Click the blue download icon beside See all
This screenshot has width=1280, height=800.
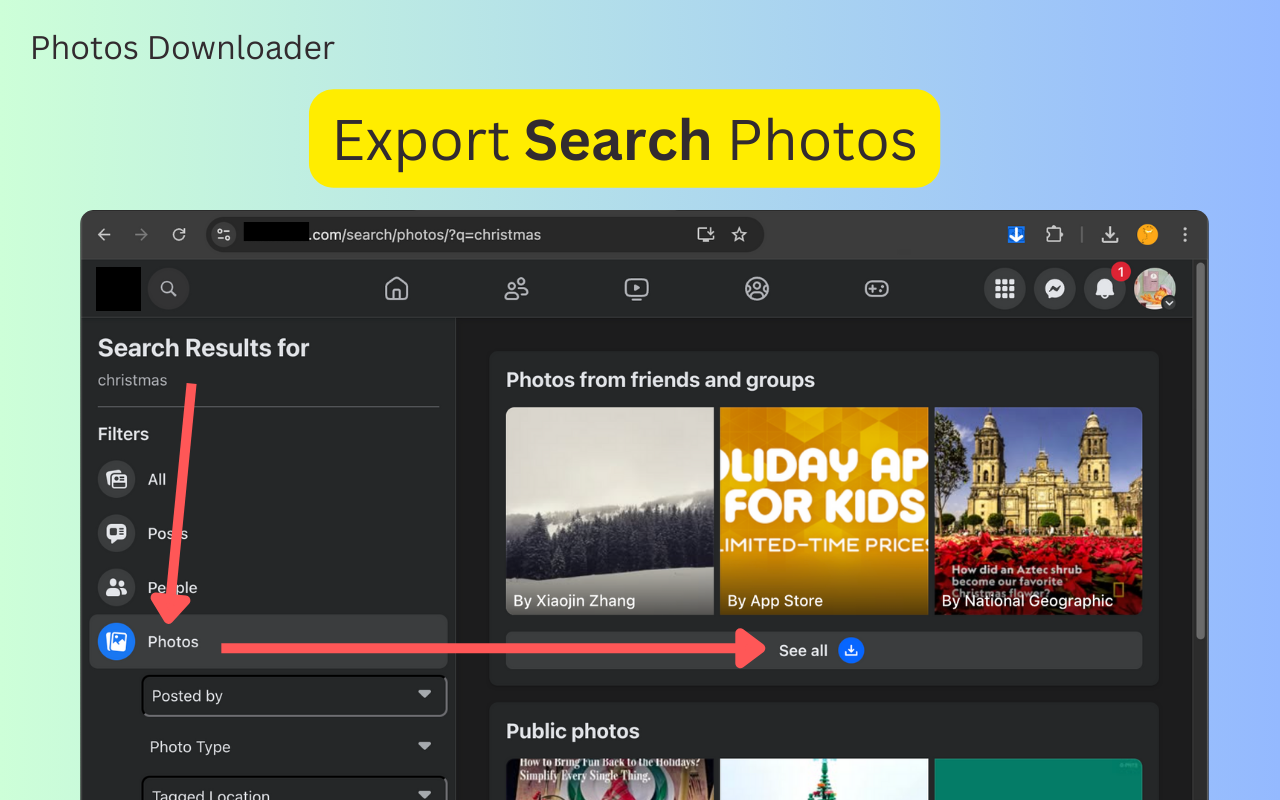[x=851, y=650]
